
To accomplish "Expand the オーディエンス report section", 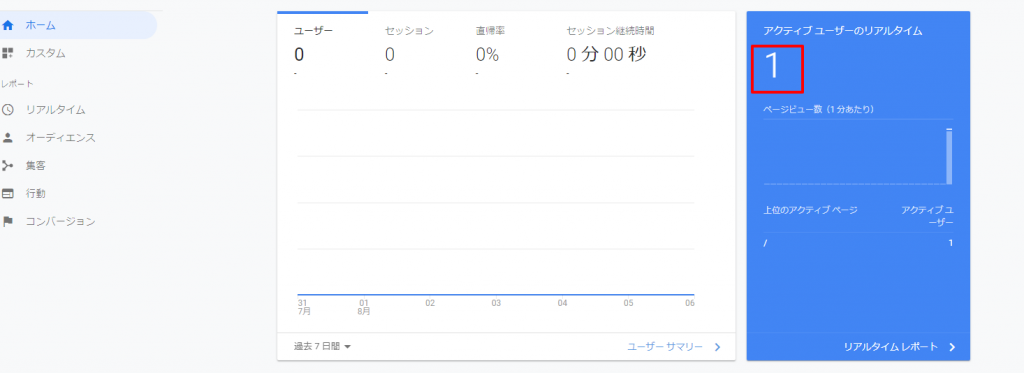I will tap(61, 138).
